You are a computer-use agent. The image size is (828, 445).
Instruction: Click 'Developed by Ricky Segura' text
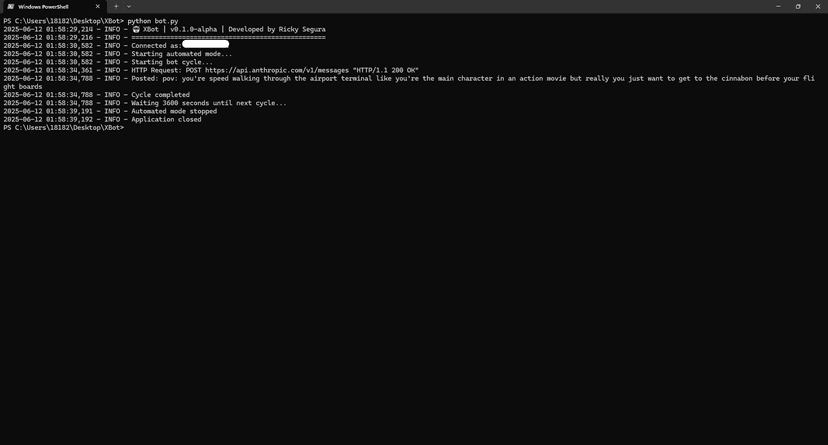(277, 30)
